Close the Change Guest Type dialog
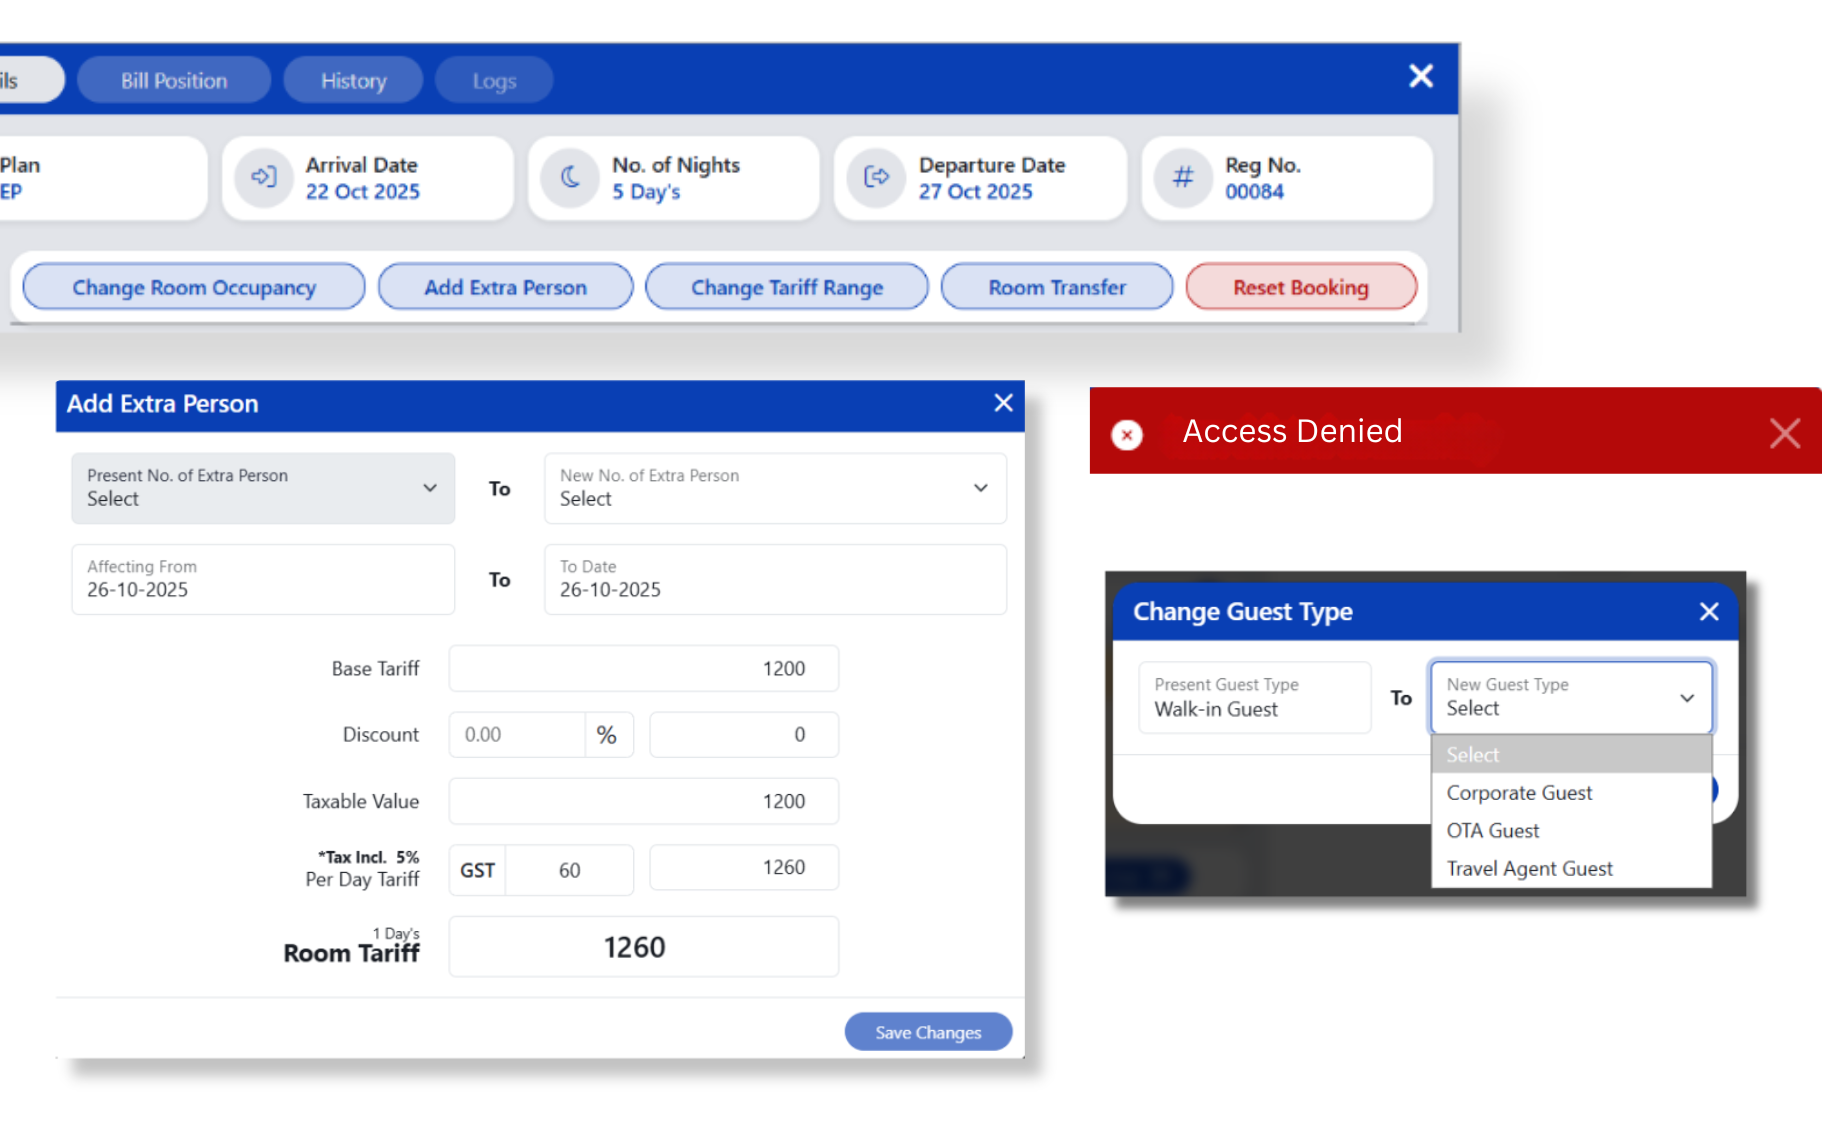The image size is (1822, 1139). [1709, 611]
